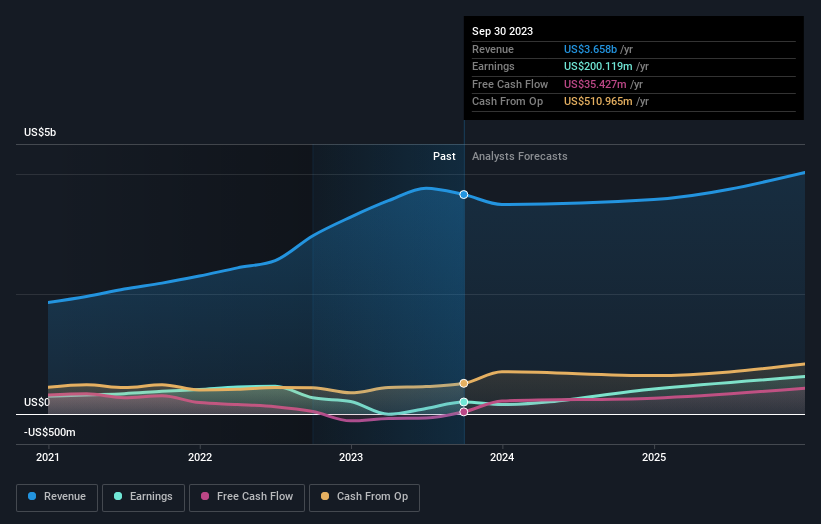Toggle the Revenue legend series
Viewport: 821px width, 524px height.
57,497
